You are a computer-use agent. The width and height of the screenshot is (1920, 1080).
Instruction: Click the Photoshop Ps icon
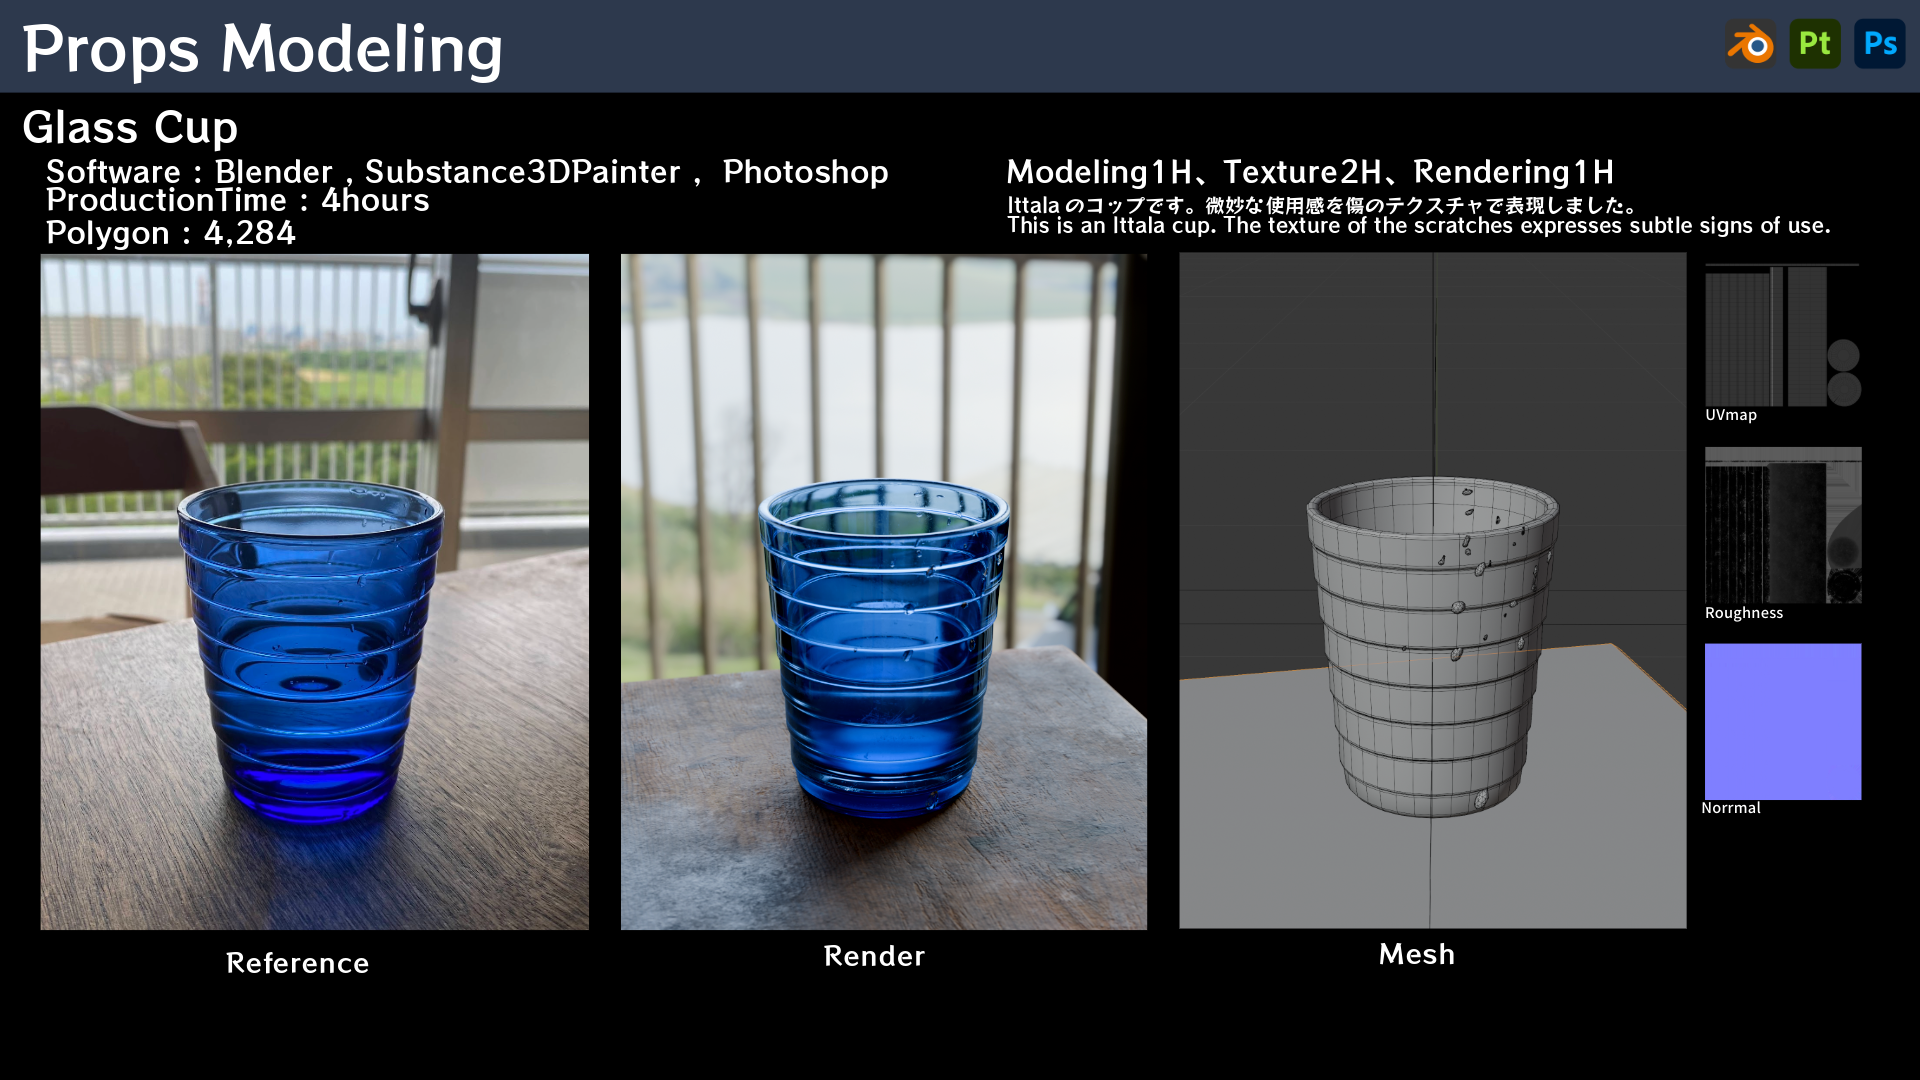[1880, 44]
